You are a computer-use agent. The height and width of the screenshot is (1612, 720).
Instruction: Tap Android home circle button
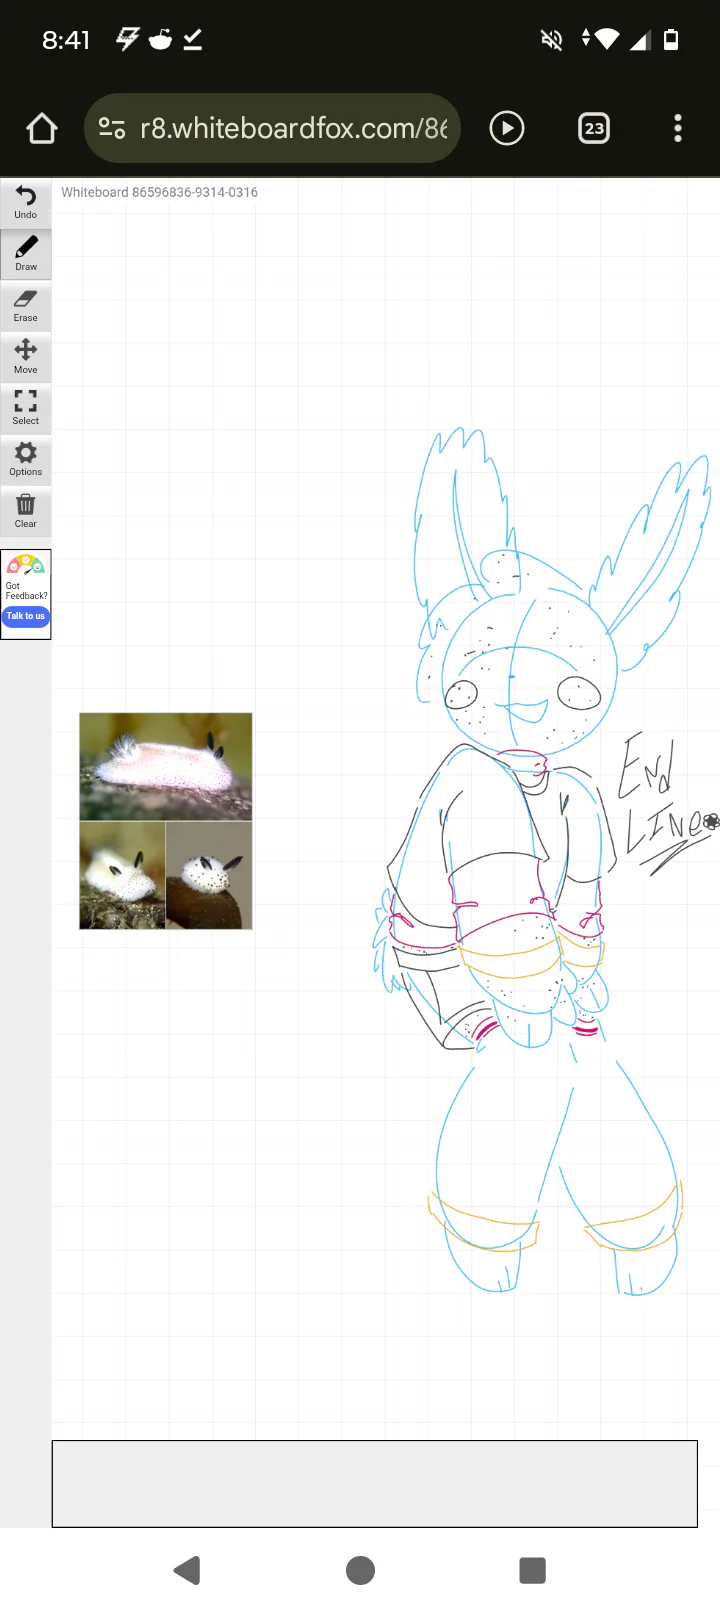[x=360, y=1570]
